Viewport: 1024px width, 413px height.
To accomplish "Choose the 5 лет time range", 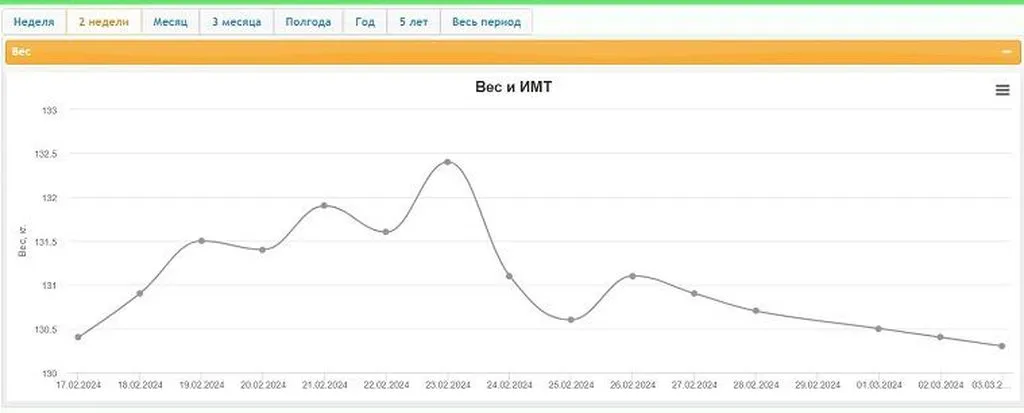I will (414, 22).
